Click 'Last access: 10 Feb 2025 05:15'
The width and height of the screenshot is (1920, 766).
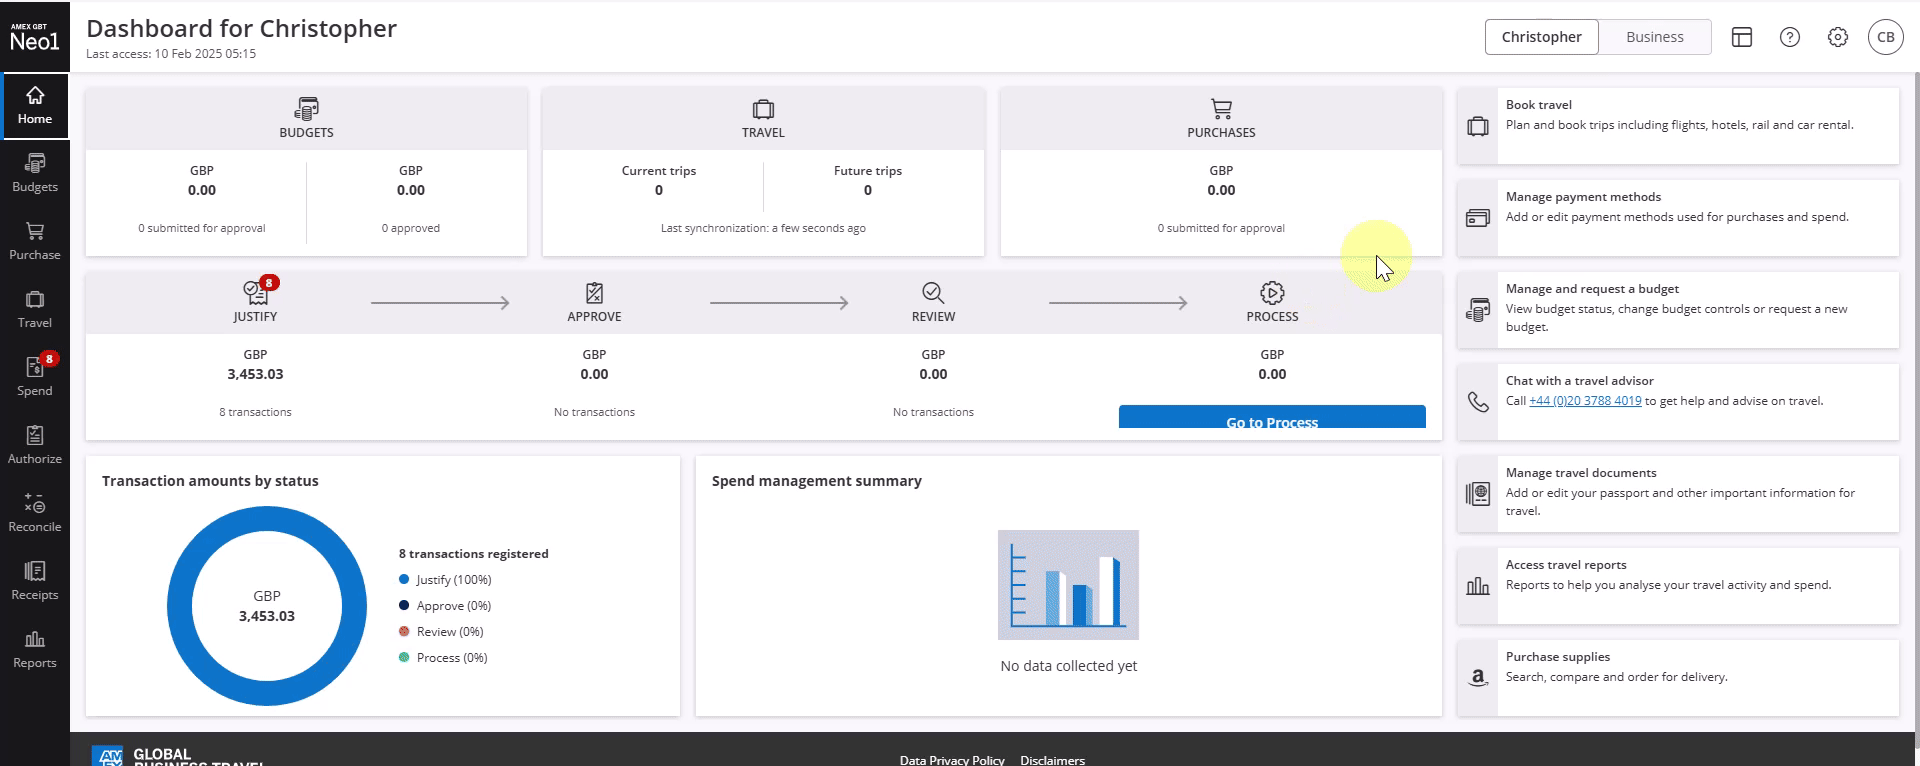click(171, 54)
